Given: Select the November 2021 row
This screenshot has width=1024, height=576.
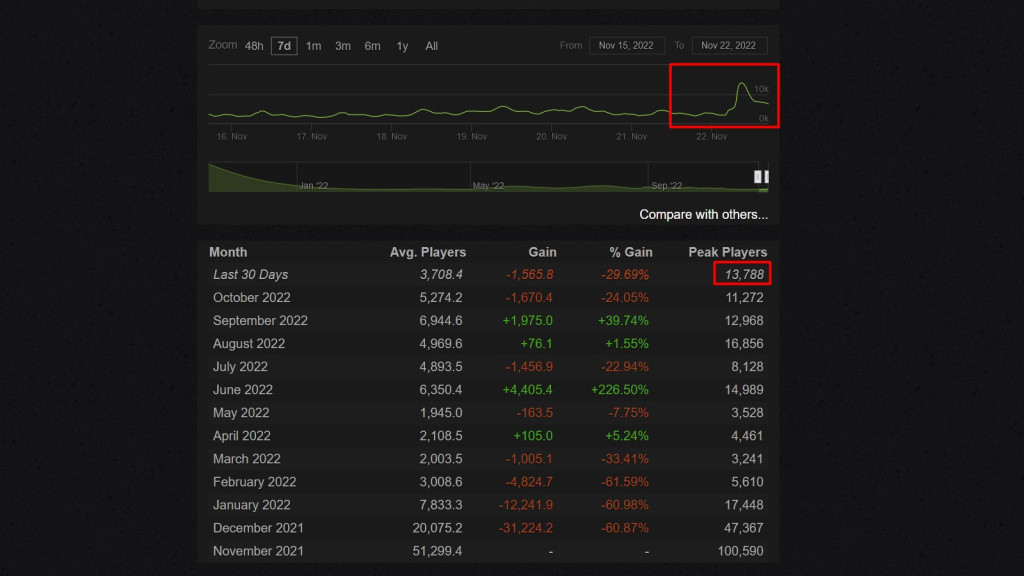Looking at the screenshot, I should click(258, 550).
